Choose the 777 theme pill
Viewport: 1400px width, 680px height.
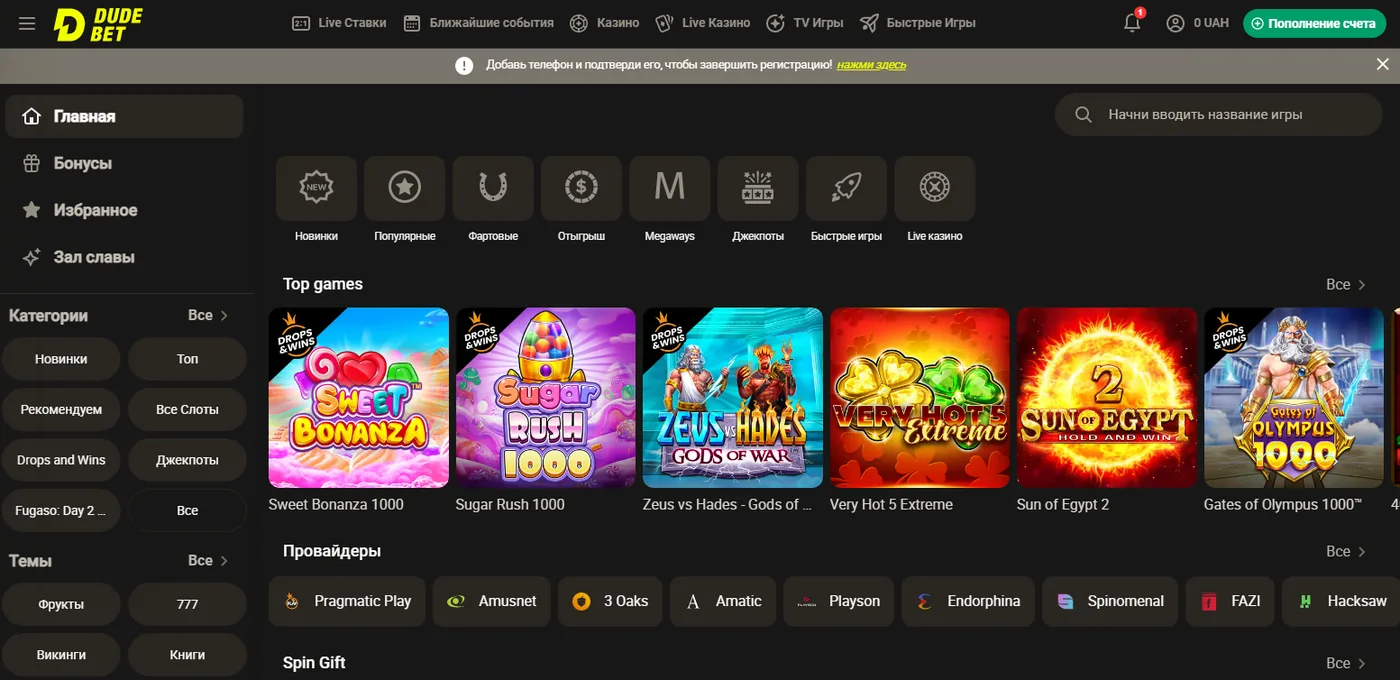coord(188,604)
